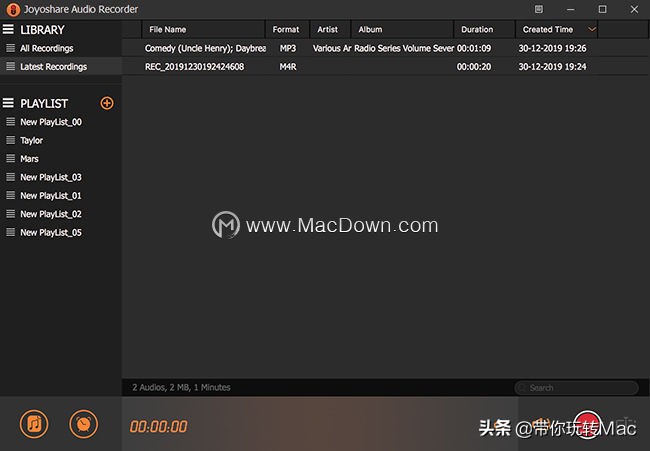
Task: Click the list icon beside New PlayList_00
Action: tap(11, 122)
